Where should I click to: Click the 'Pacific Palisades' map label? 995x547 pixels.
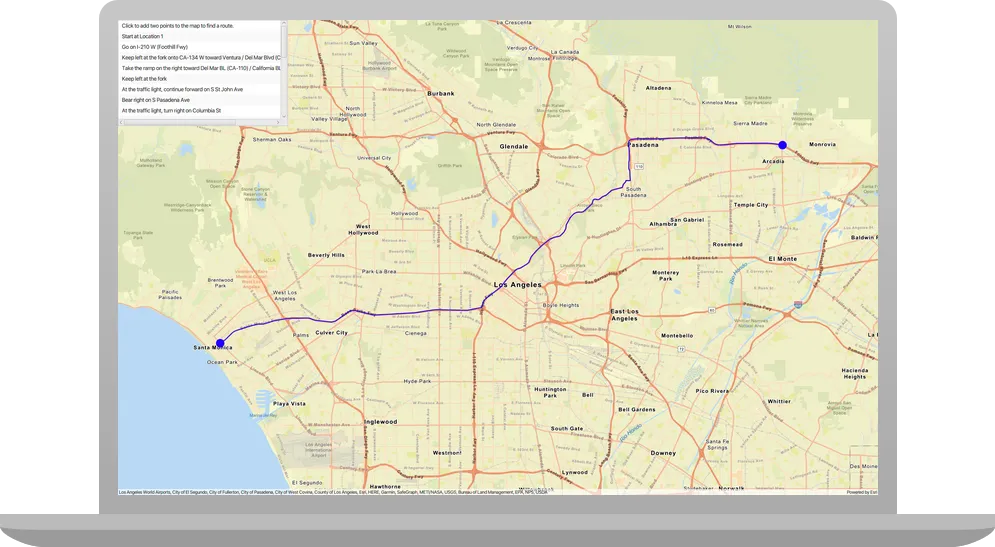coord(170,294)
